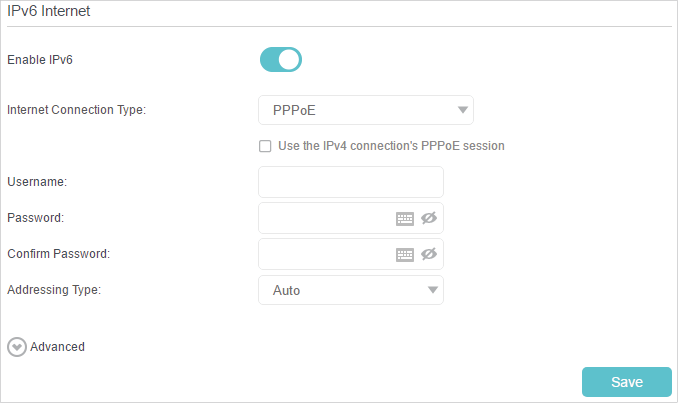
Task: Click the Enable IPv6 label text
Action: 40,60
